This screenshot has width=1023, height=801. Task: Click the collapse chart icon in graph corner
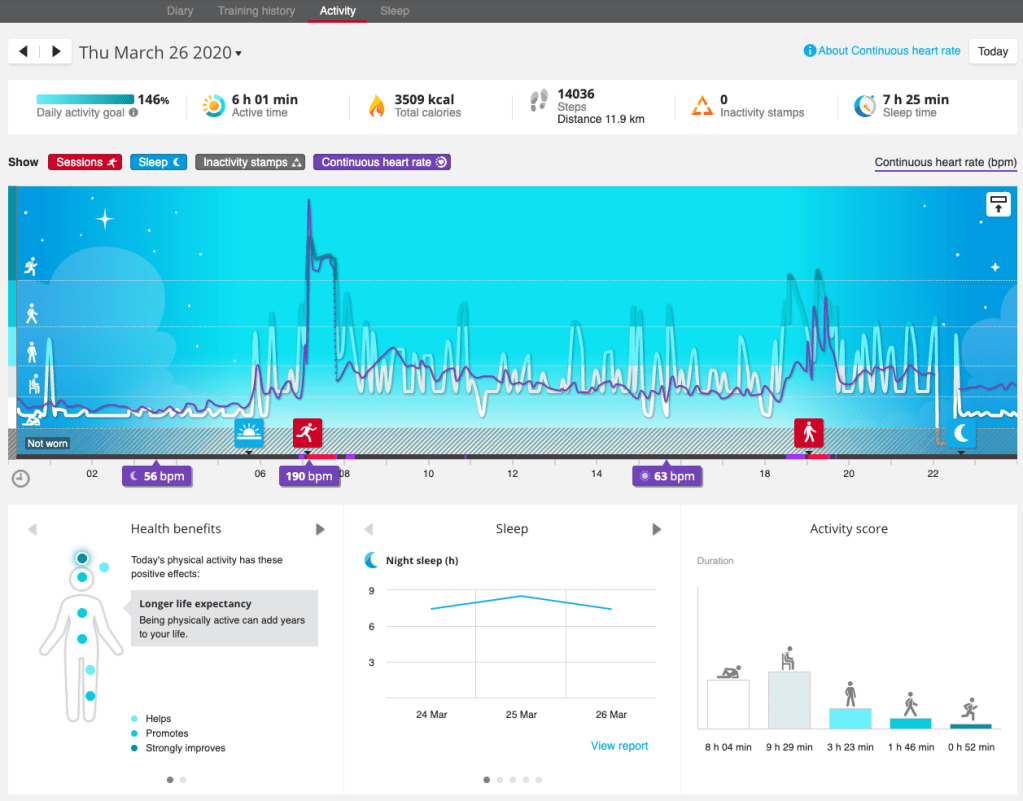coord(997,205)
